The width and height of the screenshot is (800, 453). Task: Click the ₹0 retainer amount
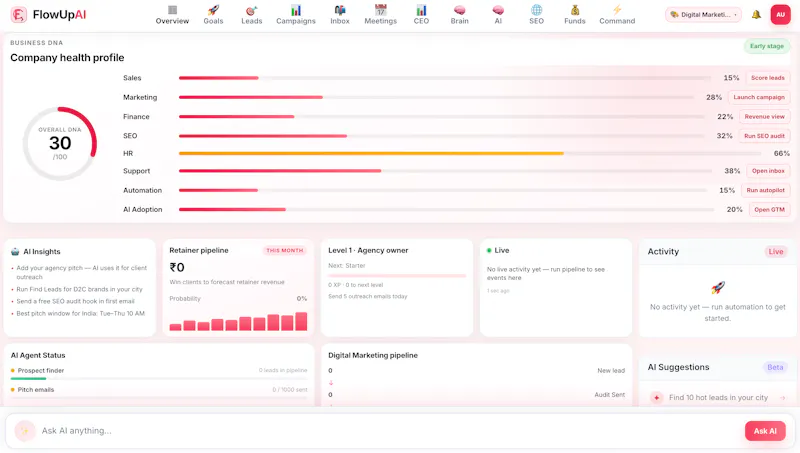click(x=177, y=267)
